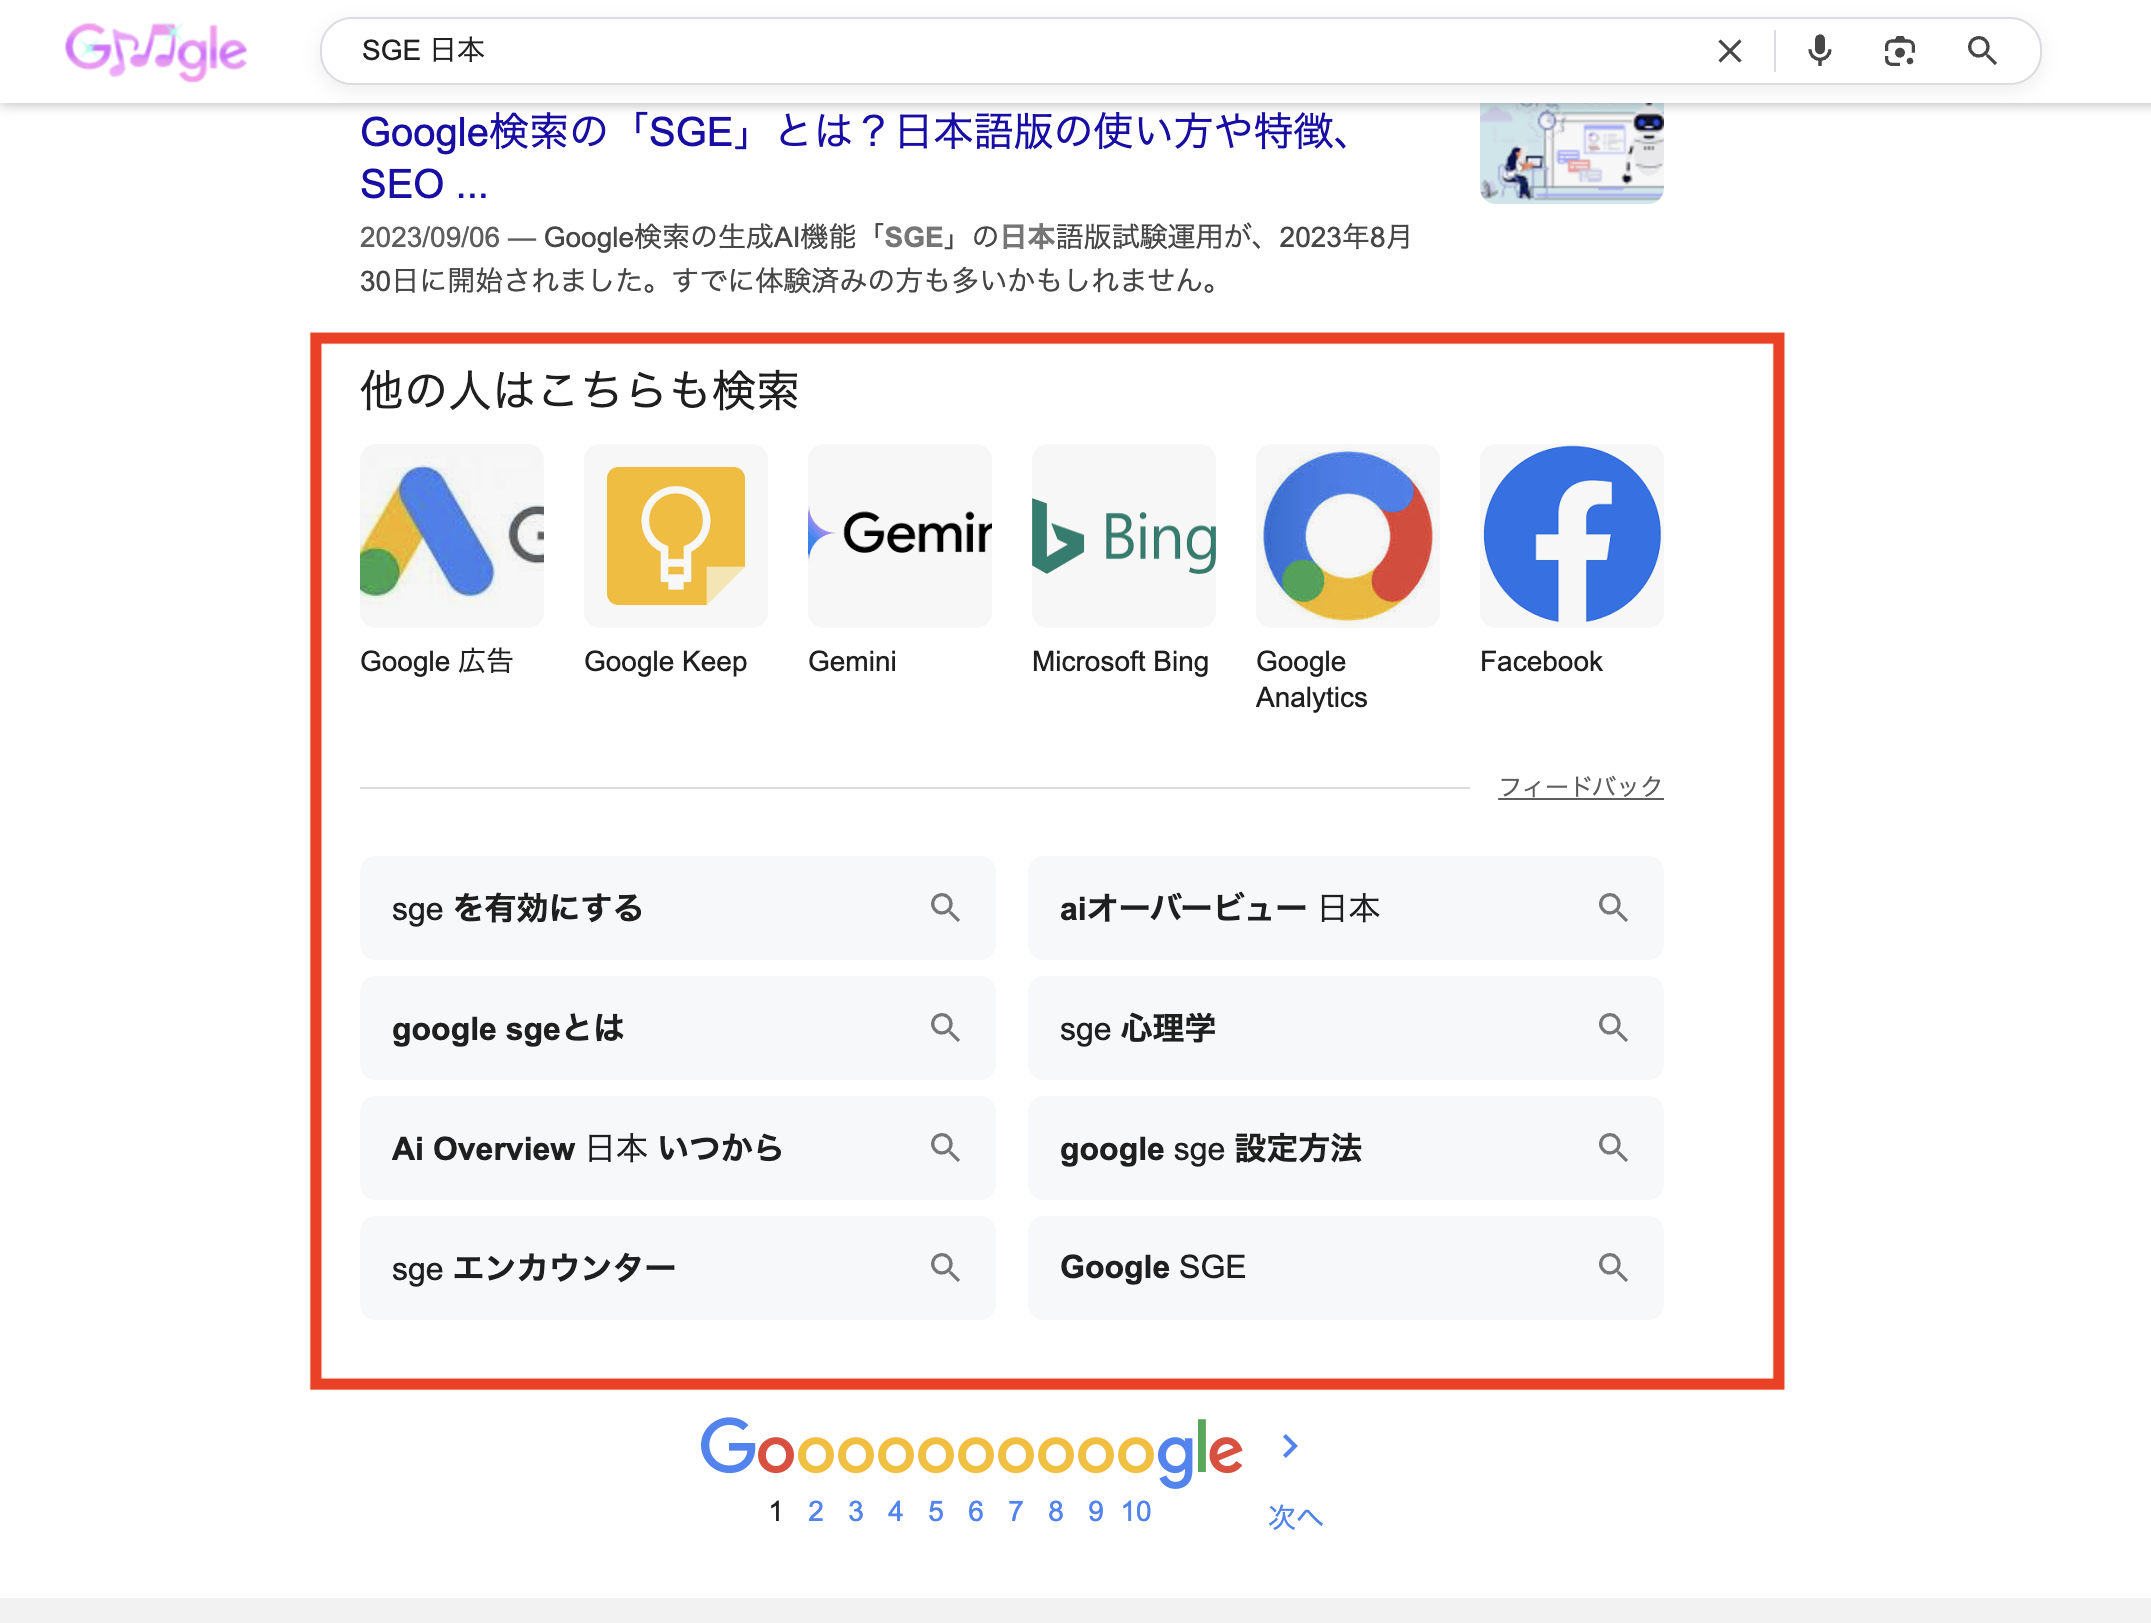Viewport: 2151px width, 1623px height.
Task: Click the 次へ next link
Action: [1294, 1517]
